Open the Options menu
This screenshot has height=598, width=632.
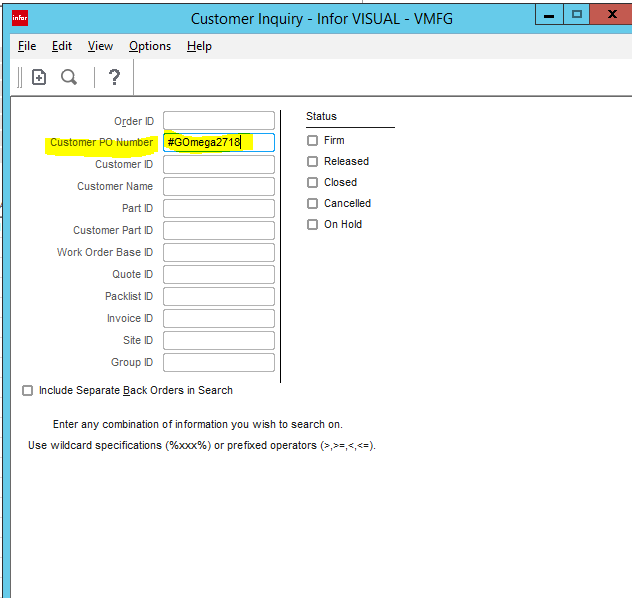click(150, 46)
